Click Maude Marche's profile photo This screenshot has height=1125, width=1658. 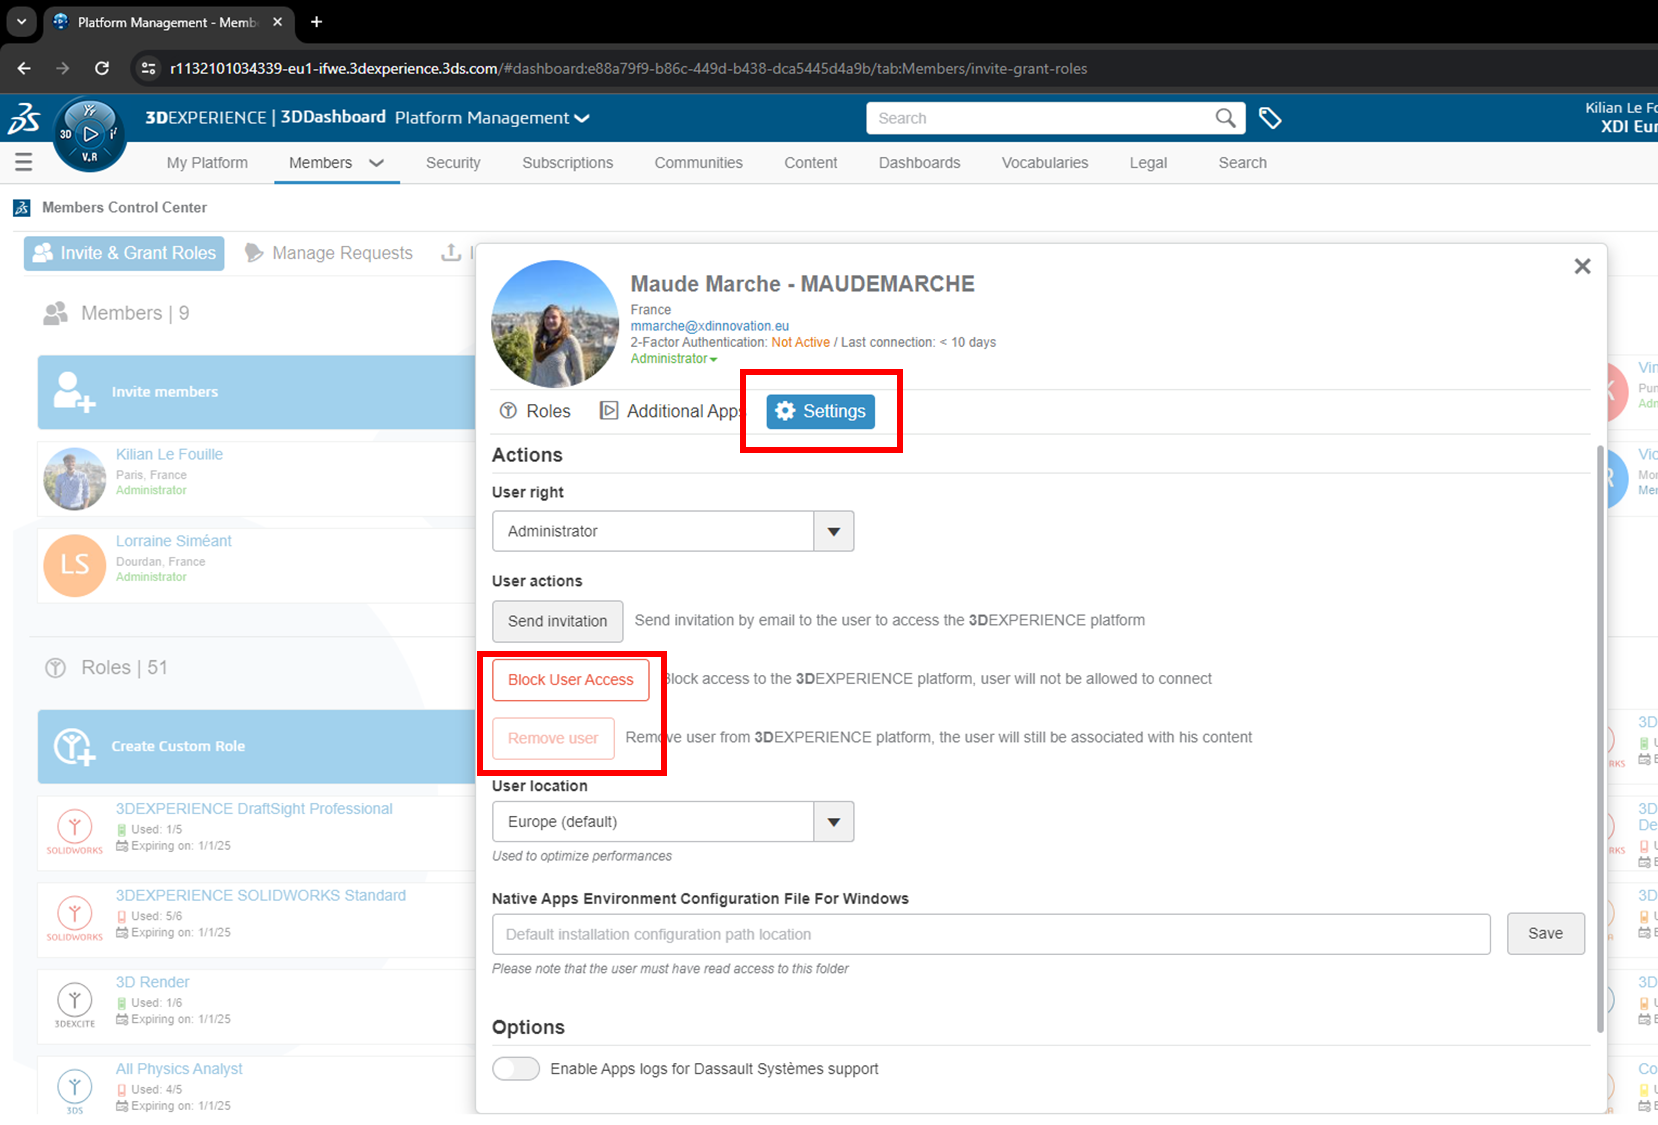(x=555, y=324)
